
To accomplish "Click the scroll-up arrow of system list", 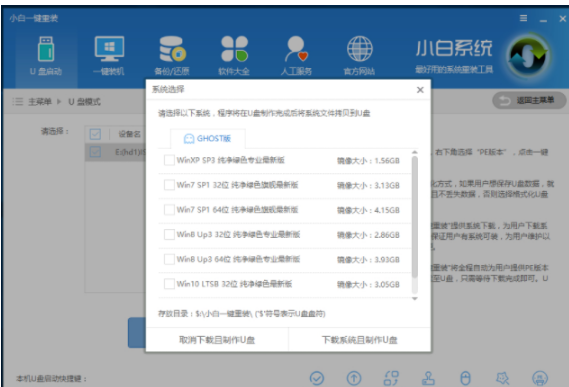I will tap(414, 152).
